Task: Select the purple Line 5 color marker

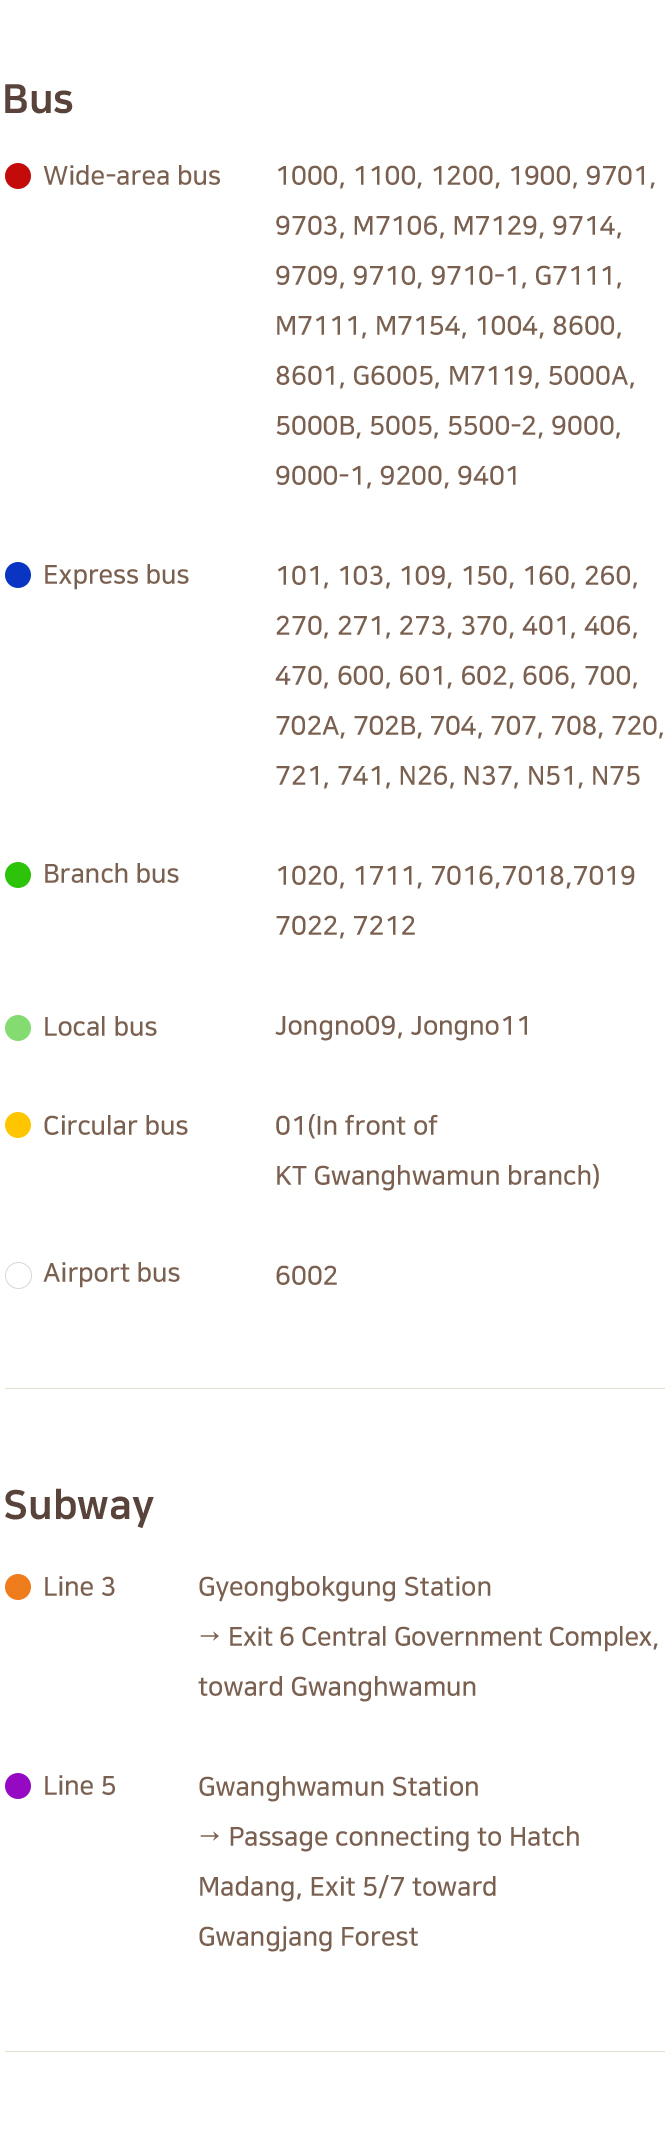Action: (18, 1786)
